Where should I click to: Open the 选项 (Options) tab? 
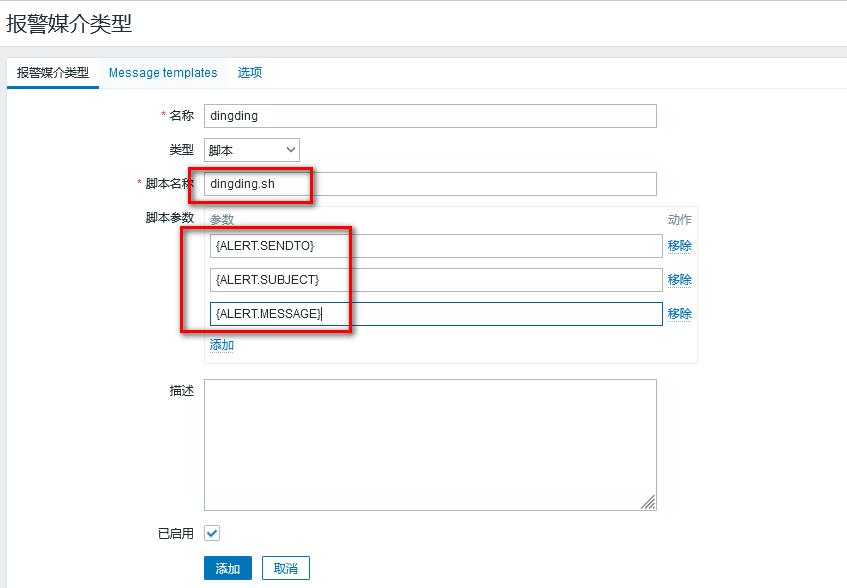click(249, 73)
